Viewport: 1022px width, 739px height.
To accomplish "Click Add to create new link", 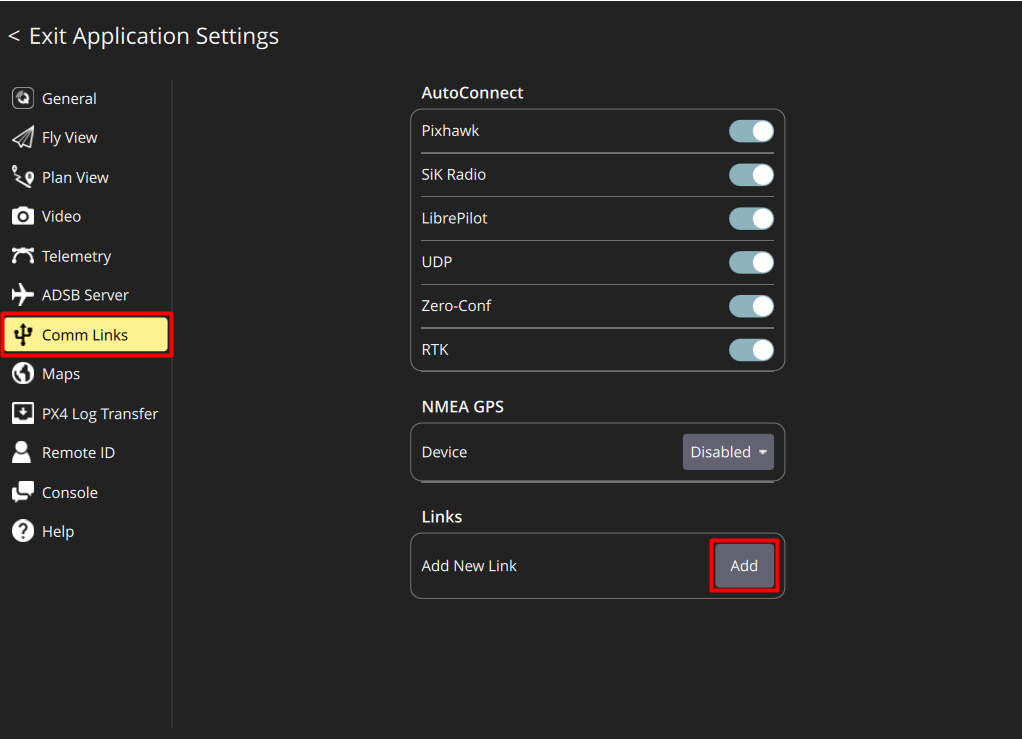I will (x=744, y=566).
